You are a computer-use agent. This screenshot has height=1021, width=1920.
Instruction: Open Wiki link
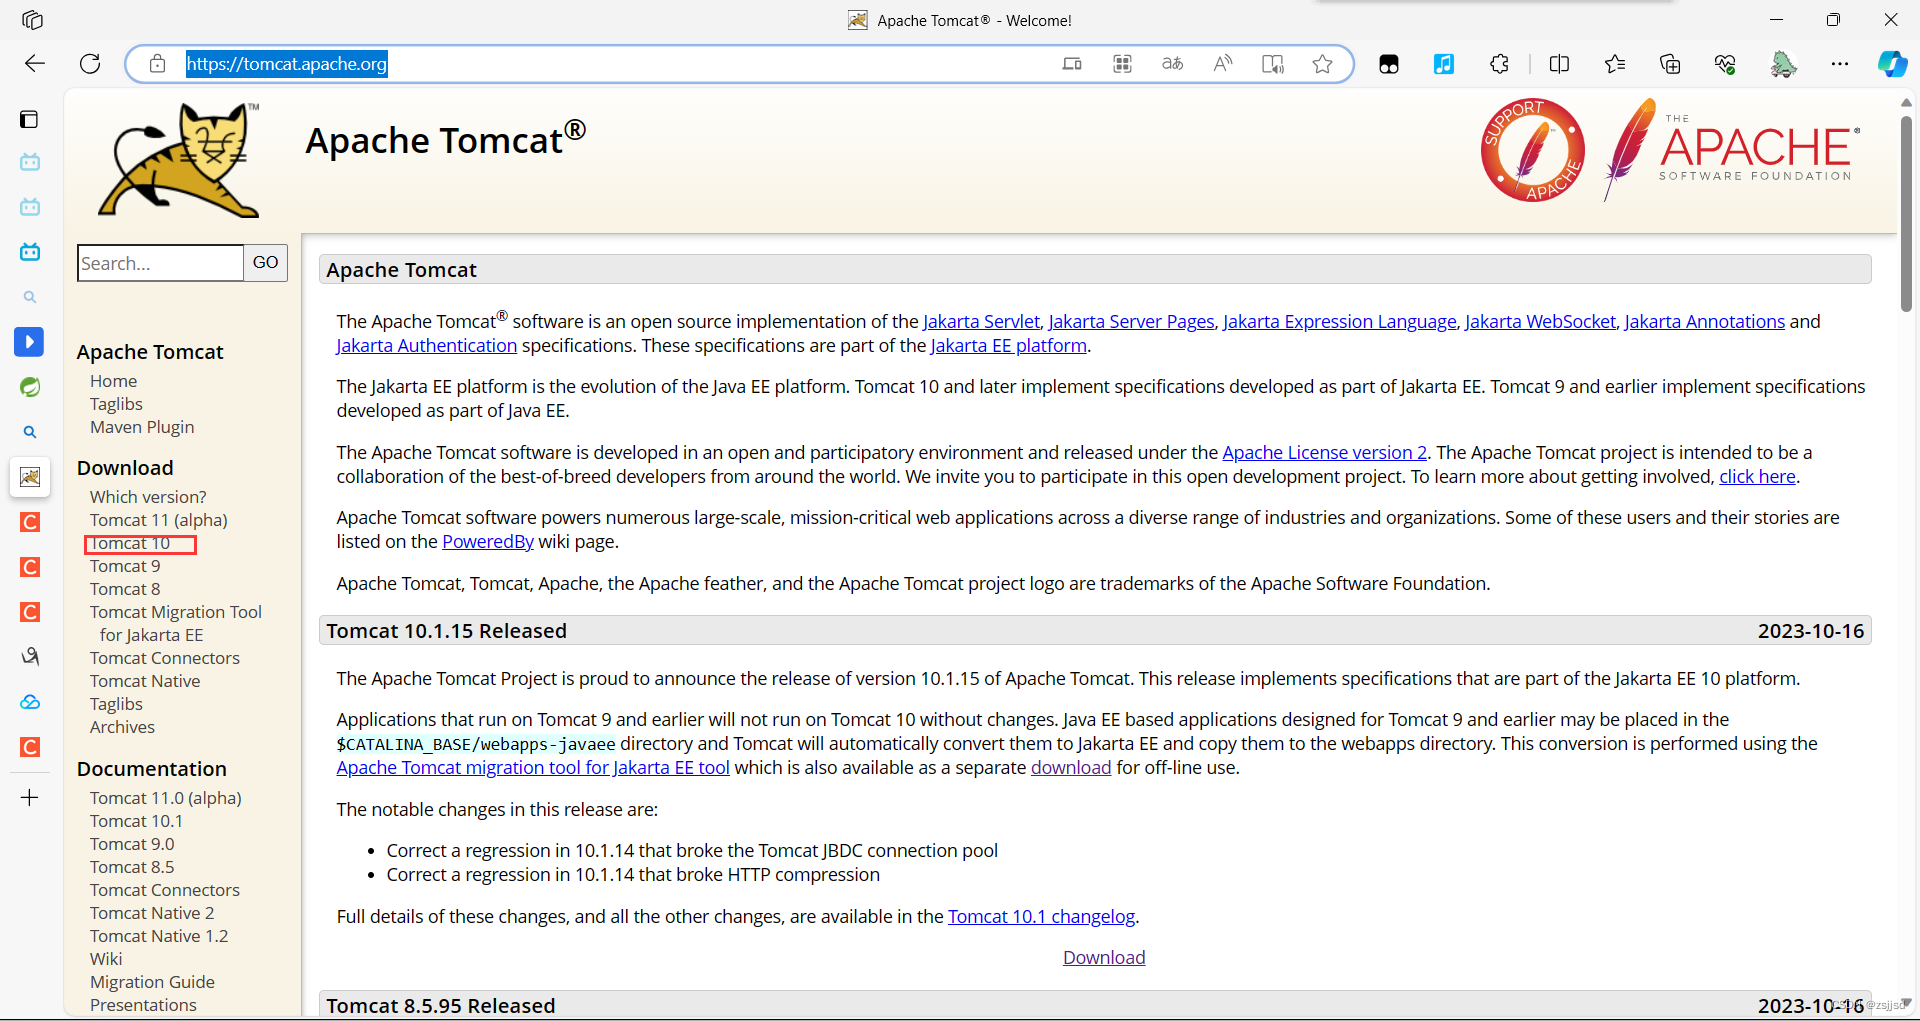[x=106, y=959]
